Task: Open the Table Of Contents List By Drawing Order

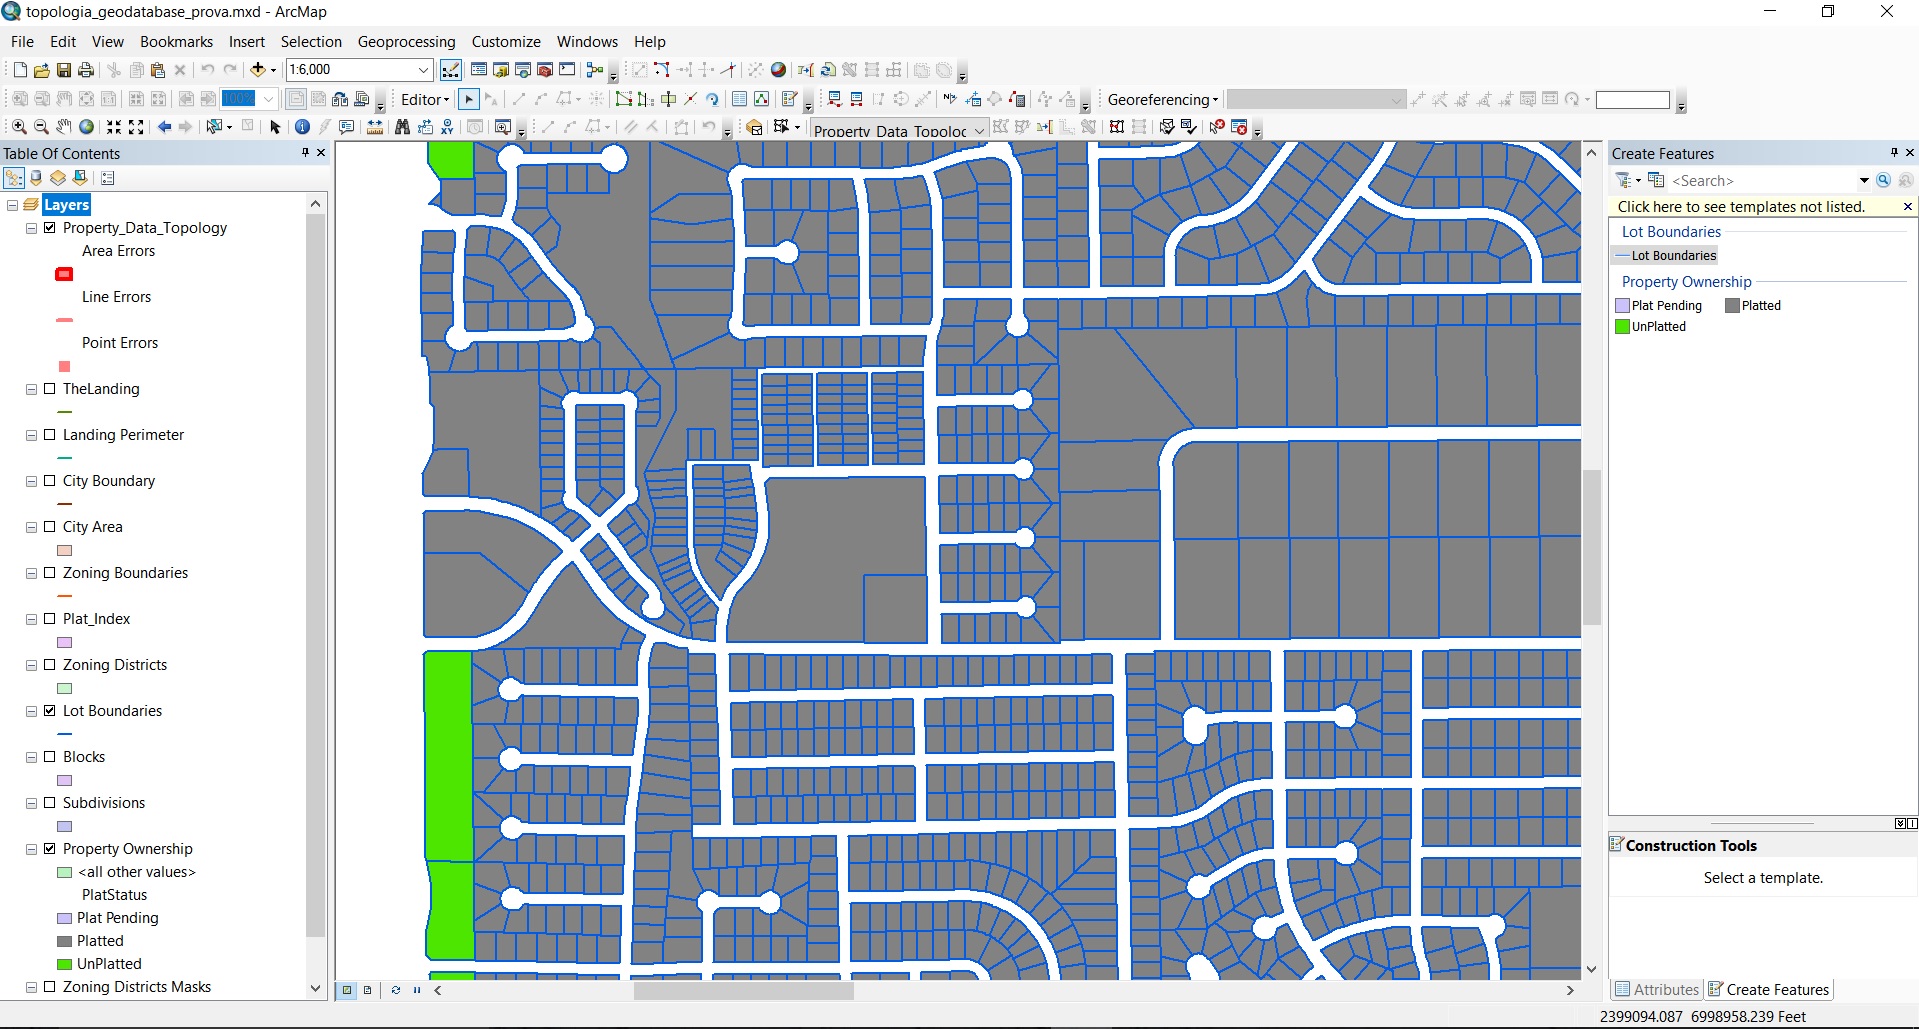Action: coord(14,177)
